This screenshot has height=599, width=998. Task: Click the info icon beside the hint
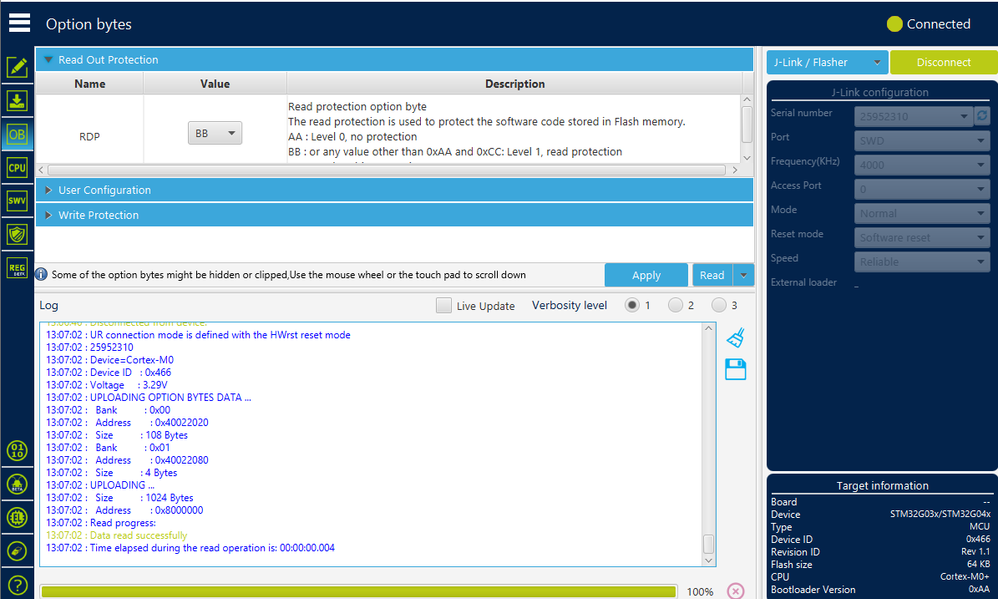pyautogui.click(x=41, y=274)
